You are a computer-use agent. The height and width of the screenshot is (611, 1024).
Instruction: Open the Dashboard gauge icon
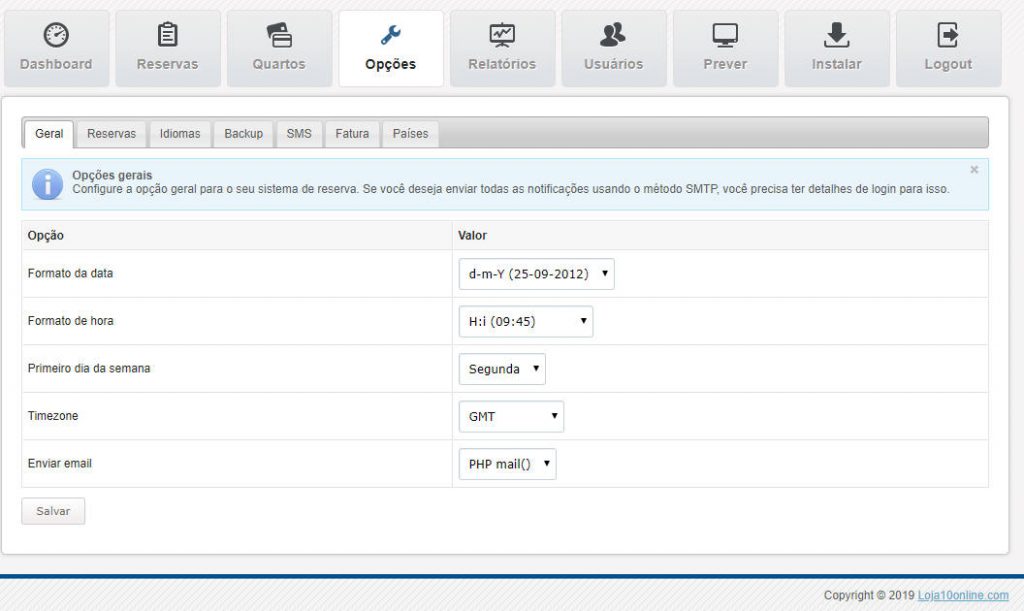56,36
